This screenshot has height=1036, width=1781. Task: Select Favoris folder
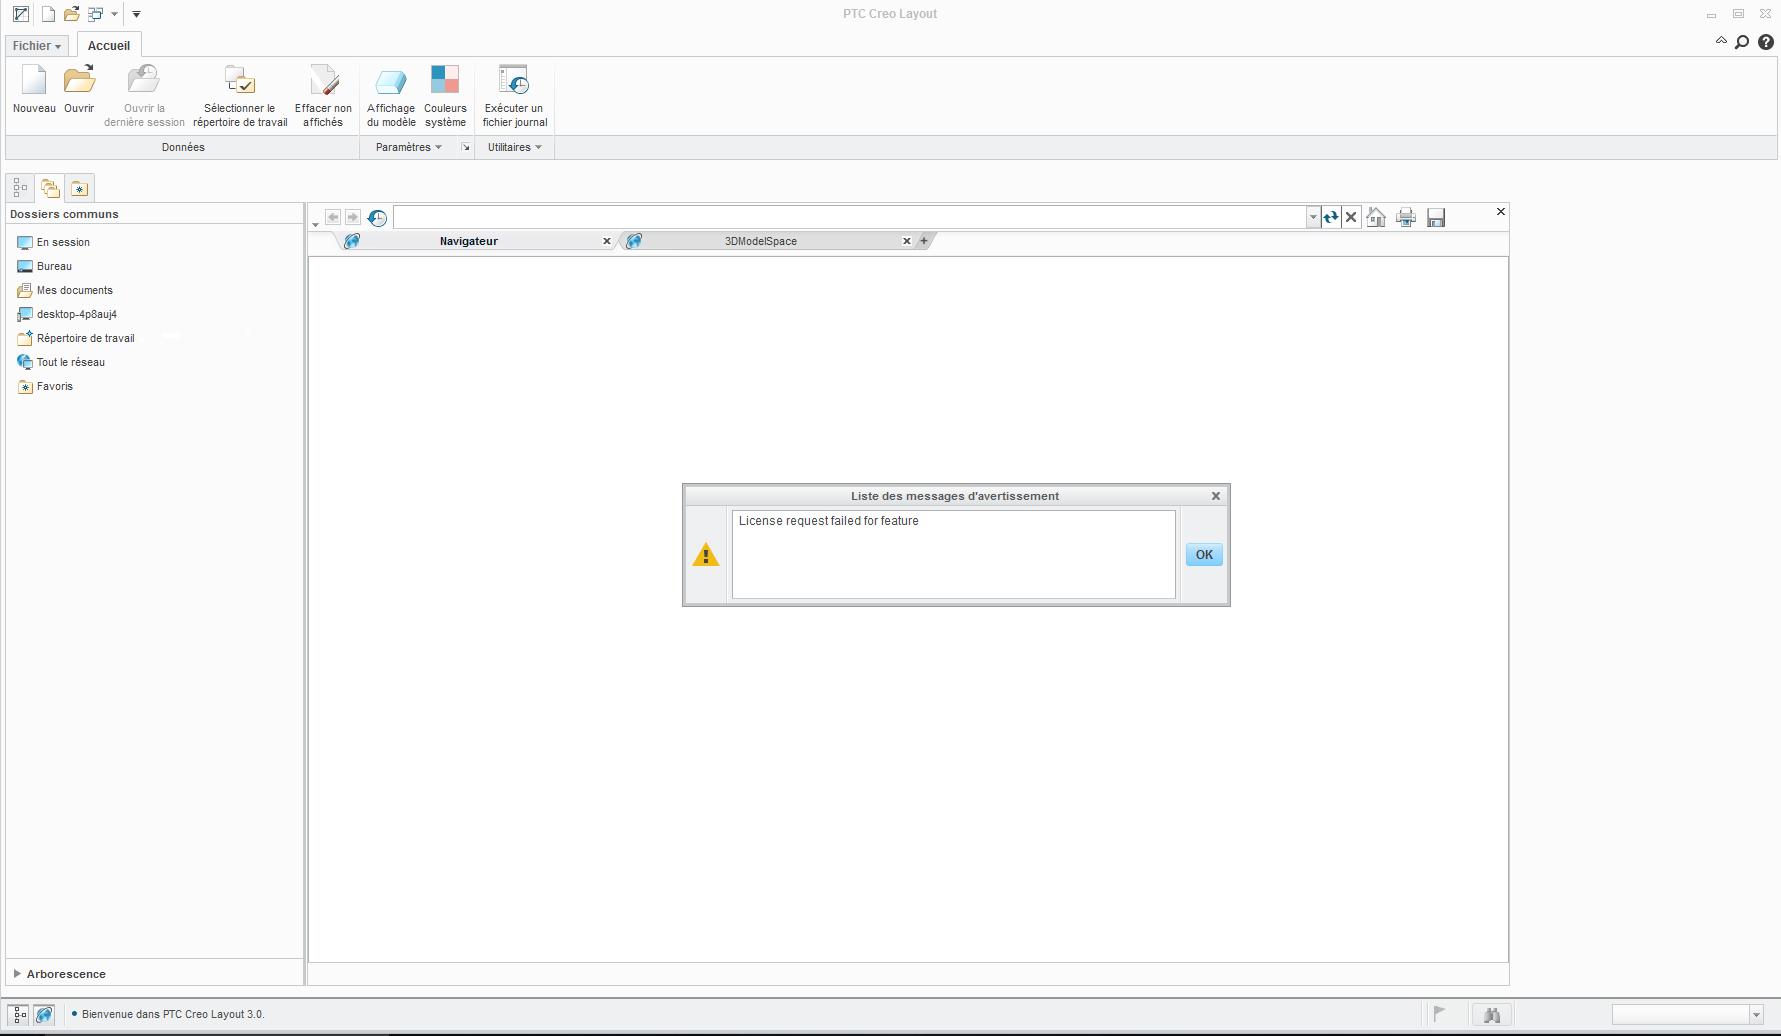click(x=45, y=386)
